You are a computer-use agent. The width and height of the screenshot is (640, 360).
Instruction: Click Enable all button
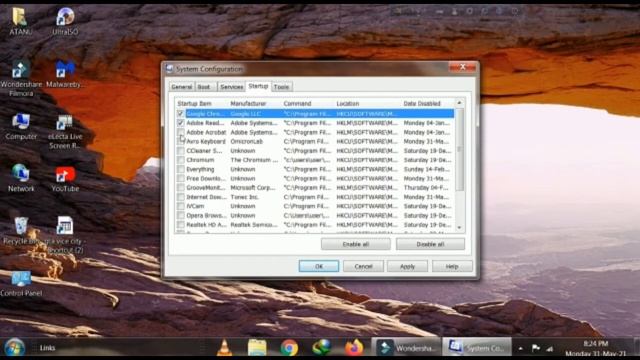[356, 244]
